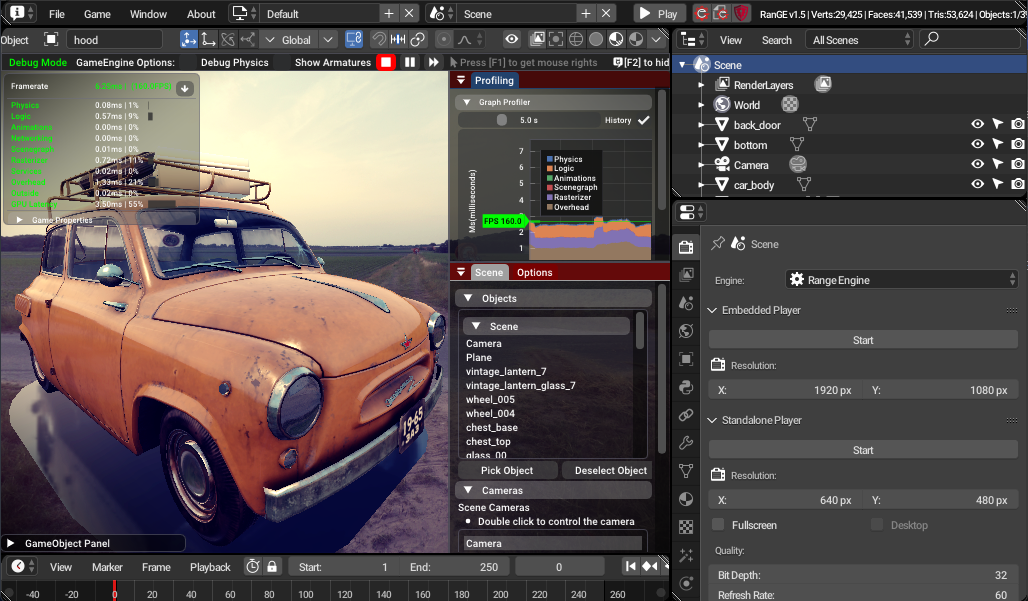Toggle render visibility of car_body
This screenshot has width=1028, height=601.
pyautogui.click(x=1017, y=185)
